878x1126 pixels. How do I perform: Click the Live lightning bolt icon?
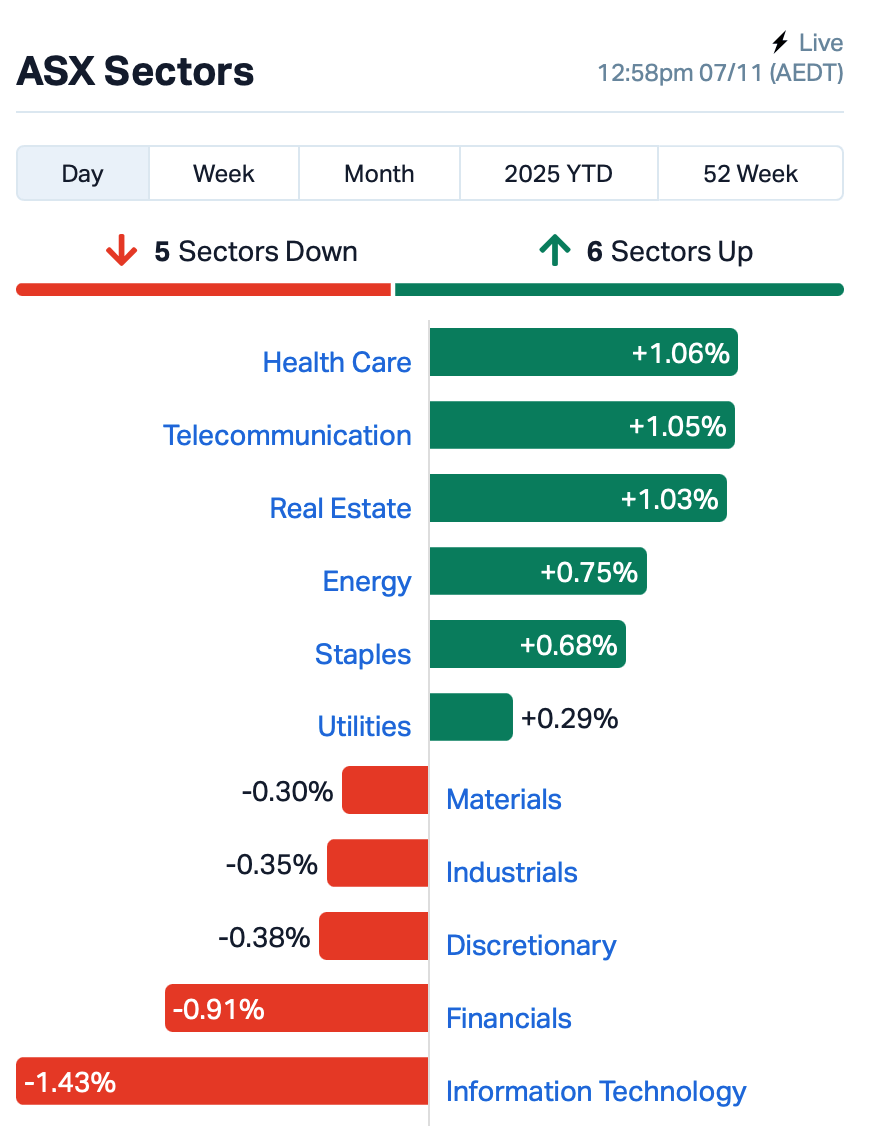tap(780, 43)
